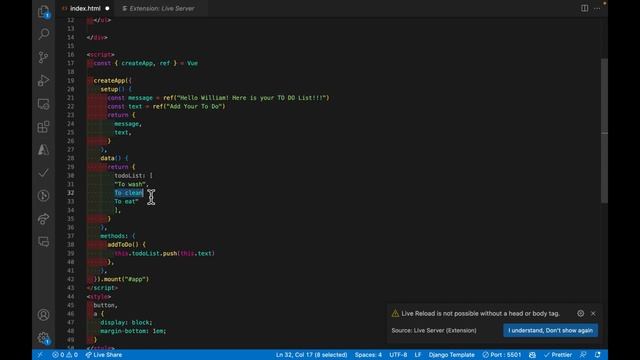640x360 pixels.
Task: Change end of line sequence LF
Action: click(x=418, y=355)
